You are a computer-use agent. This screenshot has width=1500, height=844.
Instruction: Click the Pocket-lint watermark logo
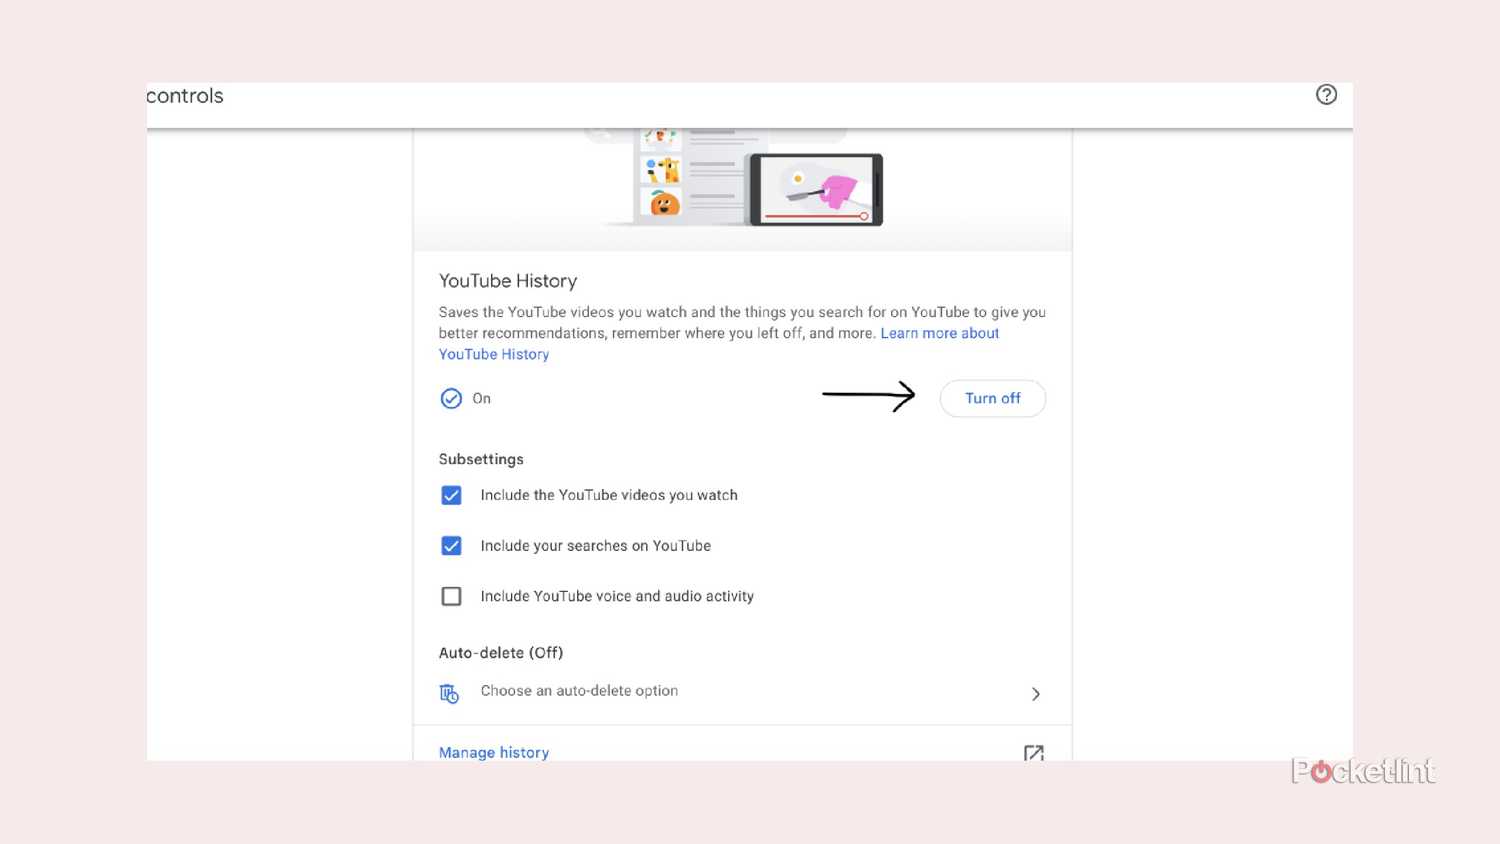1363,771
